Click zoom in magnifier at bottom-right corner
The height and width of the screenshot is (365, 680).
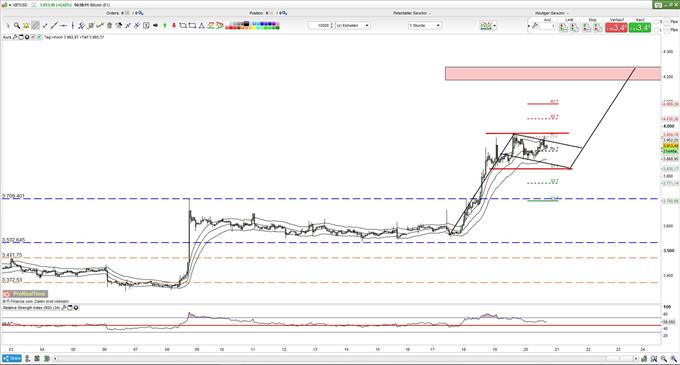673,358
